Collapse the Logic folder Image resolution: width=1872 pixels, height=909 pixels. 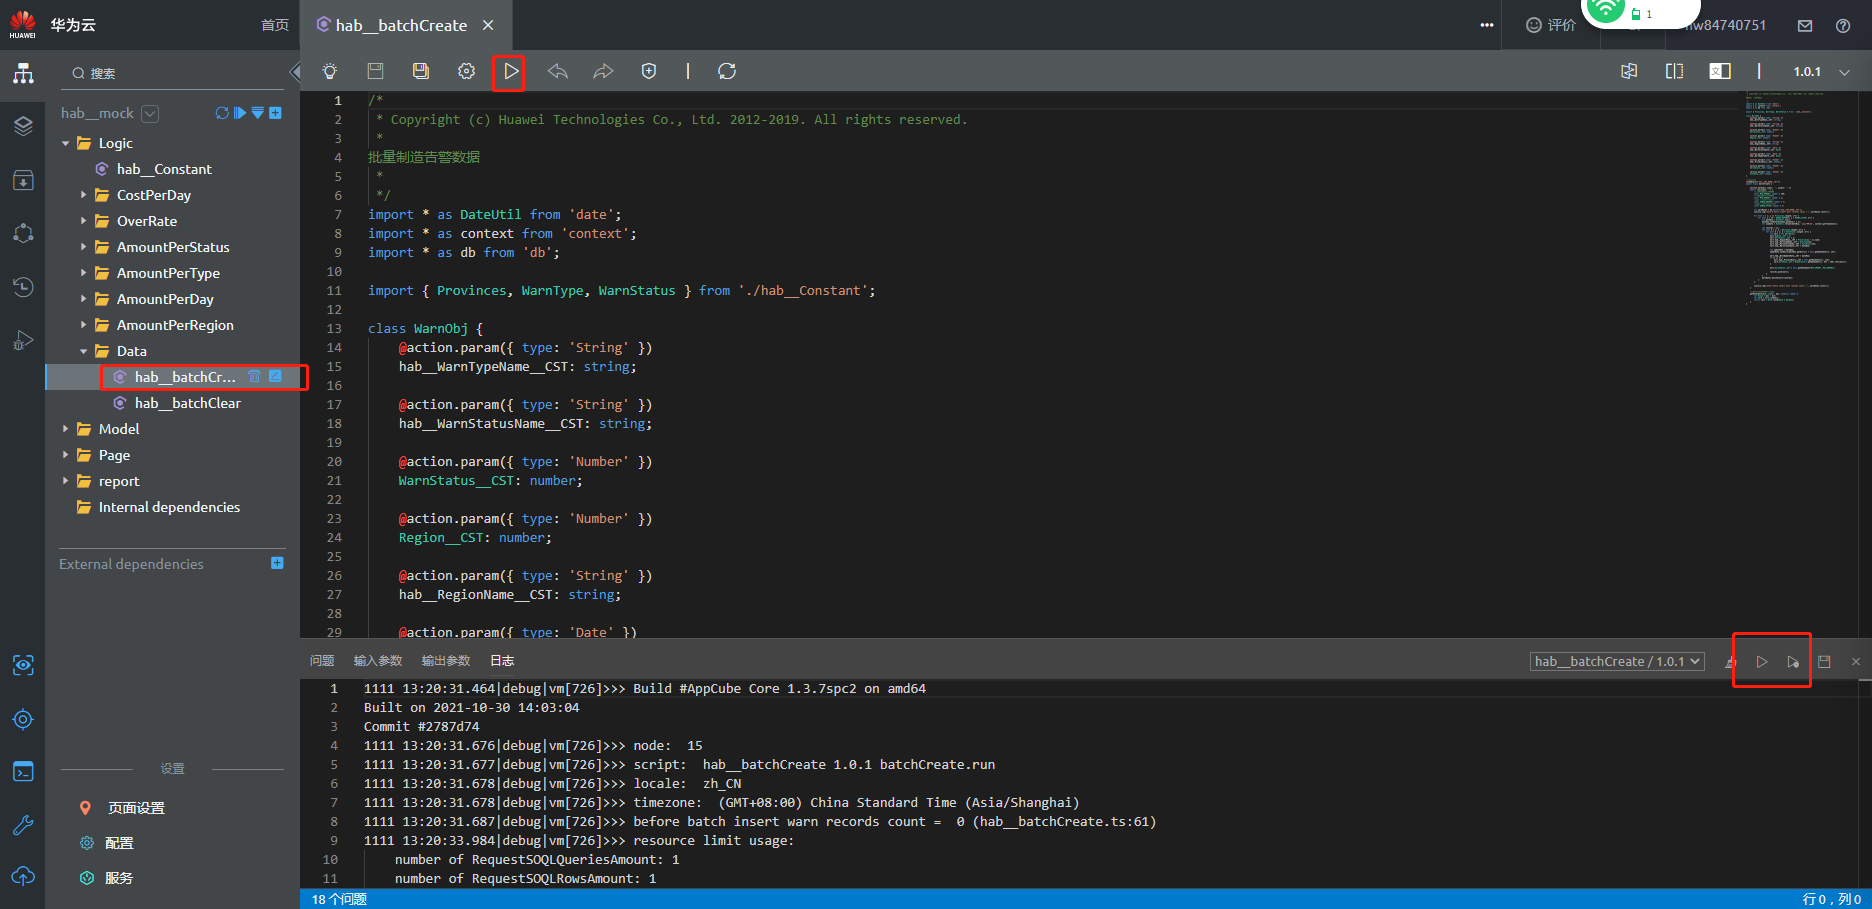pyautogui.click(x=66, y=144)
